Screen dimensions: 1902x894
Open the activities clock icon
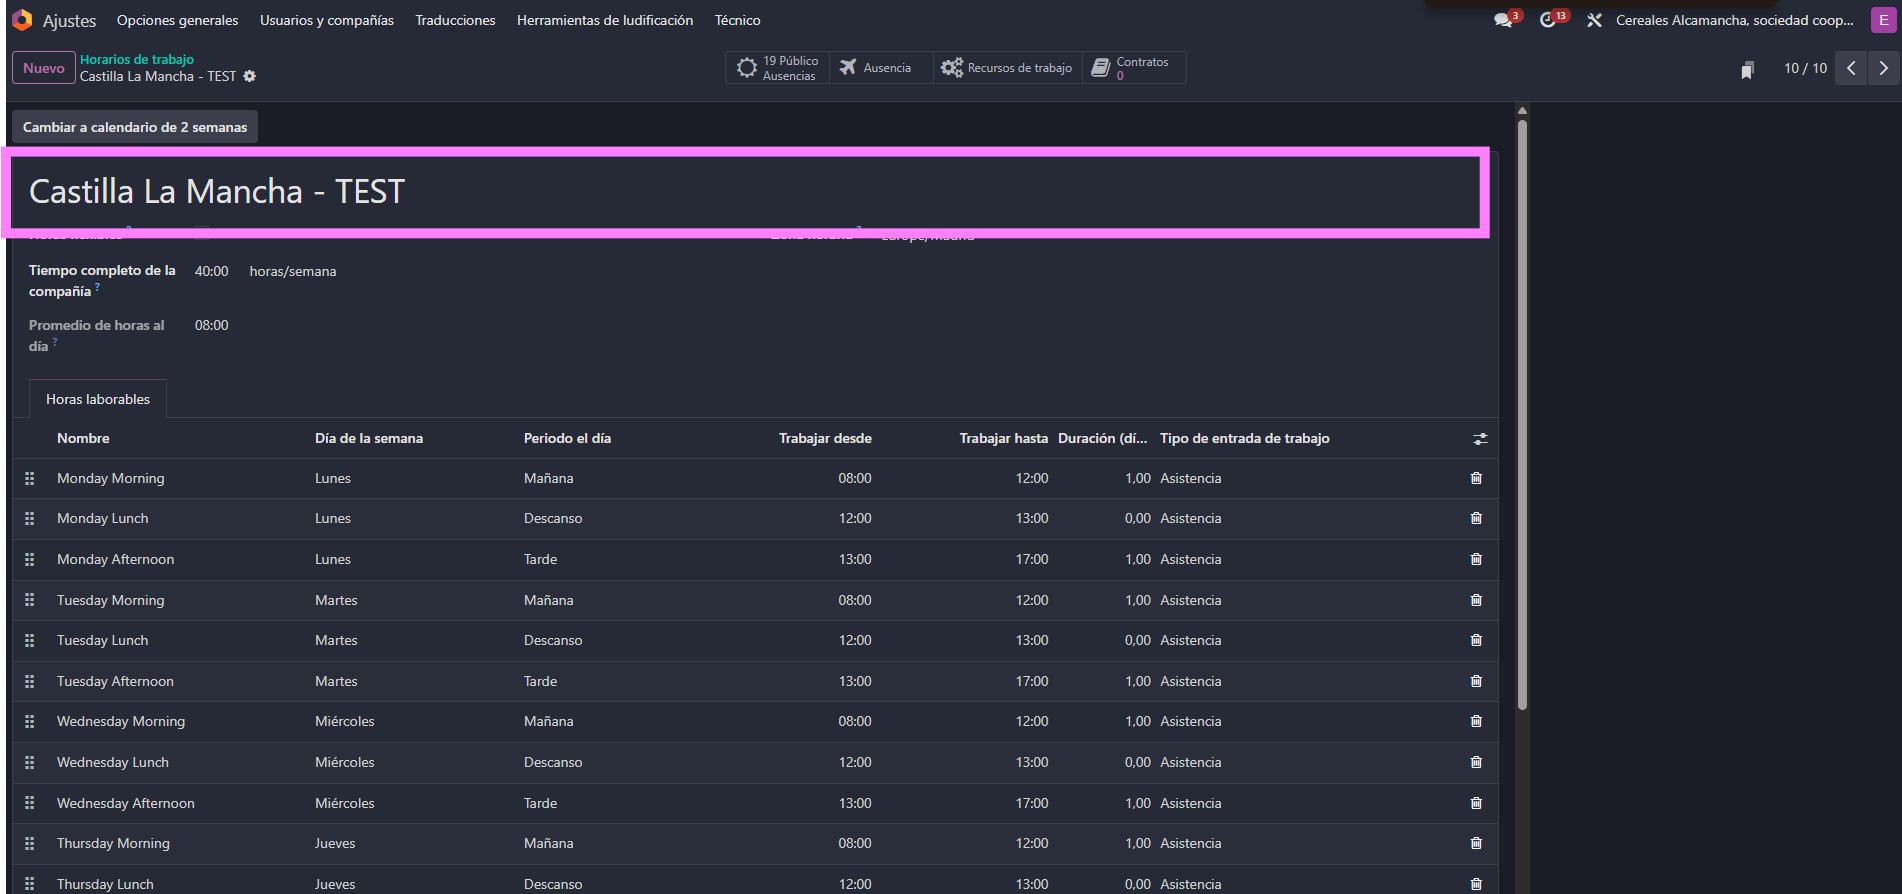pos(1548,20)
